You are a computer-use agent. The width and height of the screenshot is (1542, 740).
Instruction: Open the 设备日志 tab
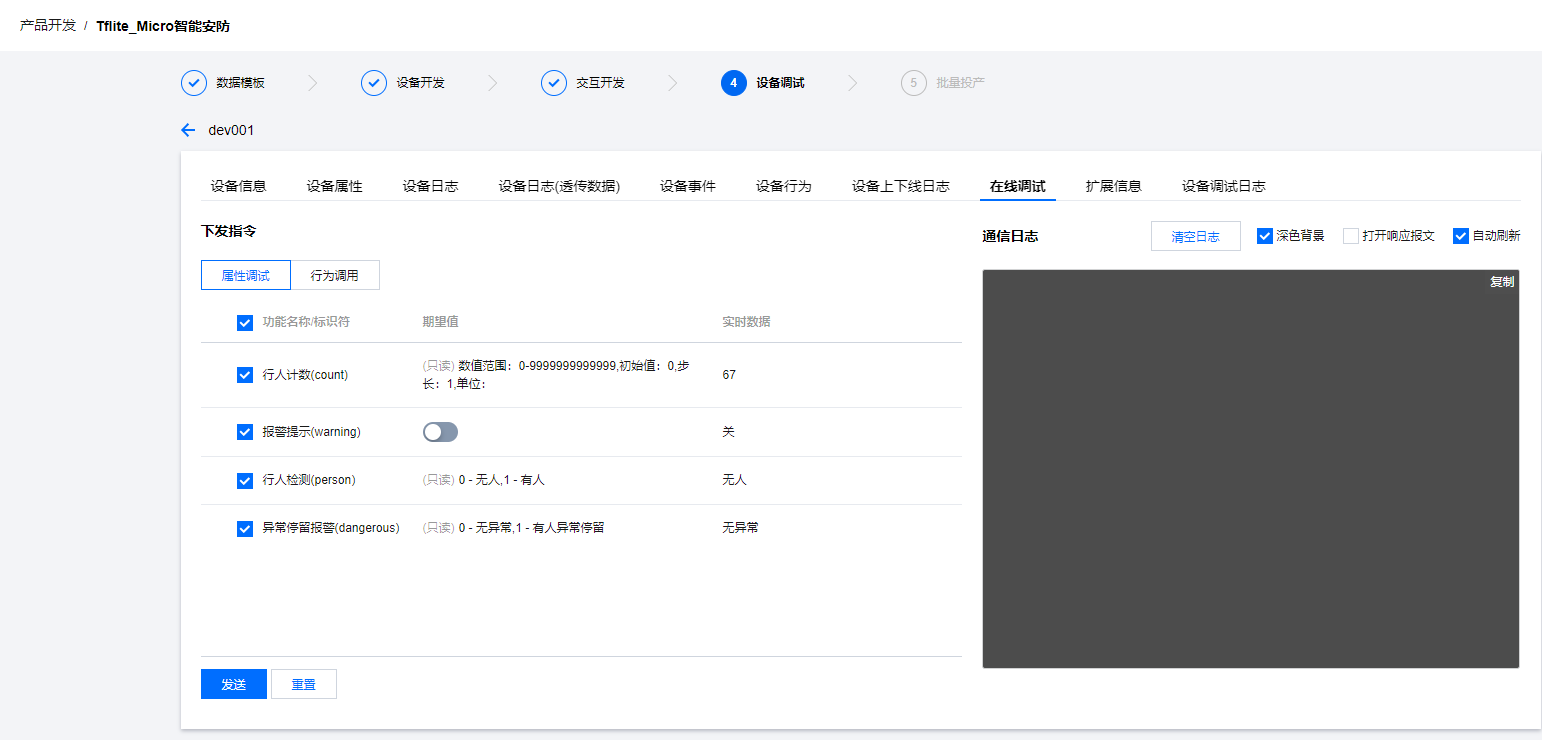[x=431, y=186]
